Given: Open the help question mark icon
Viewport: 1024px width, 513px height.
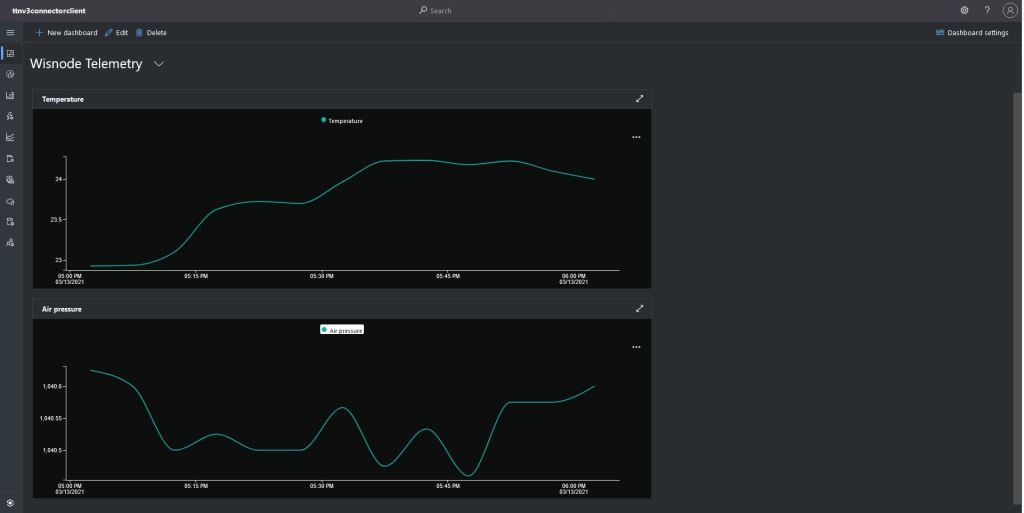Looking at the screenshot, I should (987, 10).
